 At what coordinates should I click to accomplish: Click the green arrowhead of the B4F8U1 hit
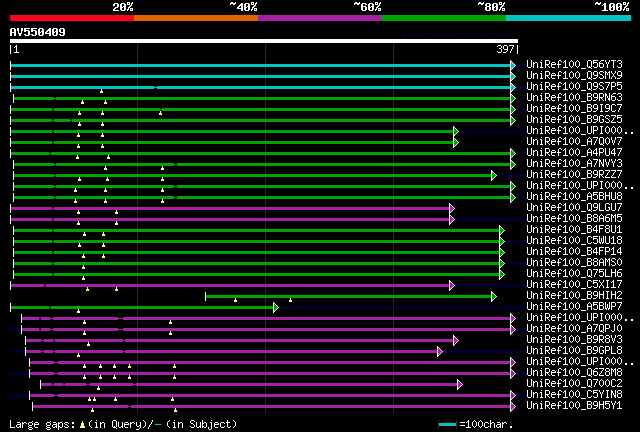(x=502, y=231)
